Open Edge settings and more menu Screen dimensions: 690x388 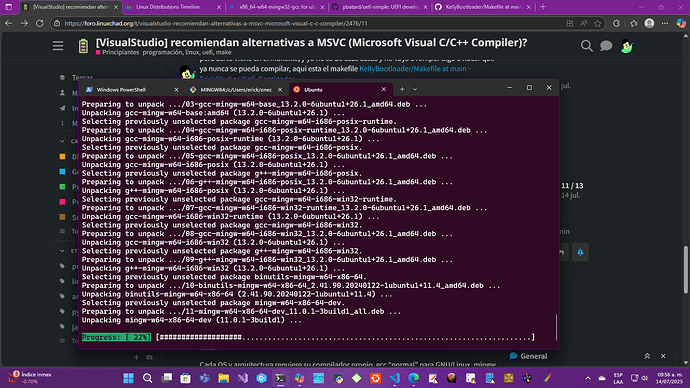click(x=665, y=23)
